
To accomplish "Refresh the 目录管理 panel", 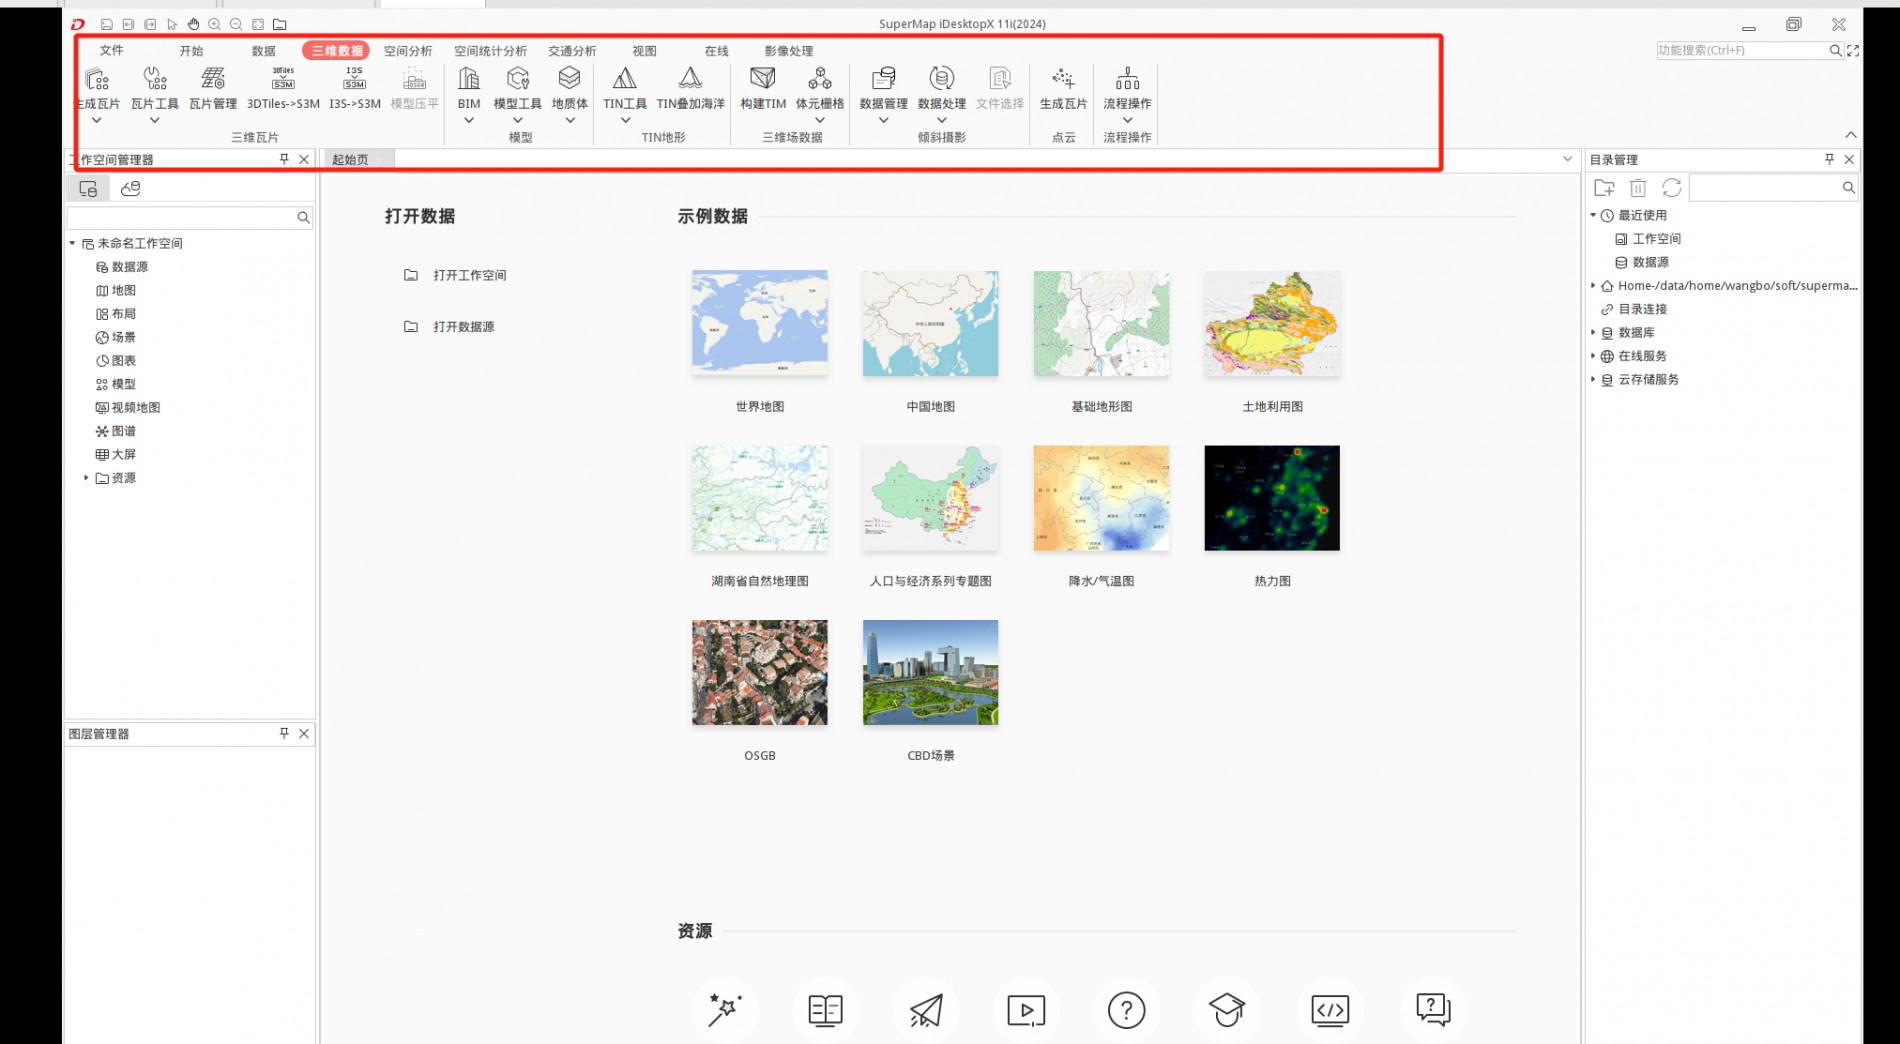I will [x=1672, y=188].
